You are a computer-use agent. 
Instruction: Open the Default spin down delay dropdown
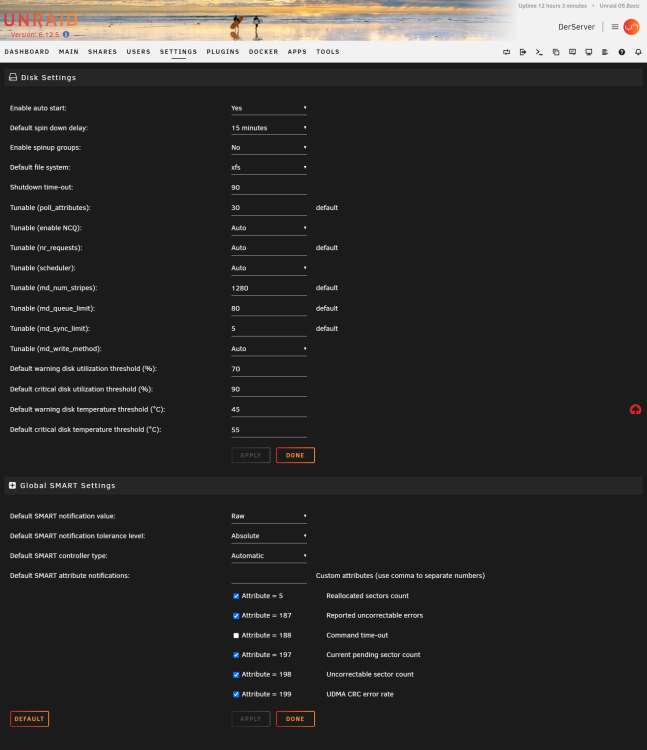pos(269,128)
